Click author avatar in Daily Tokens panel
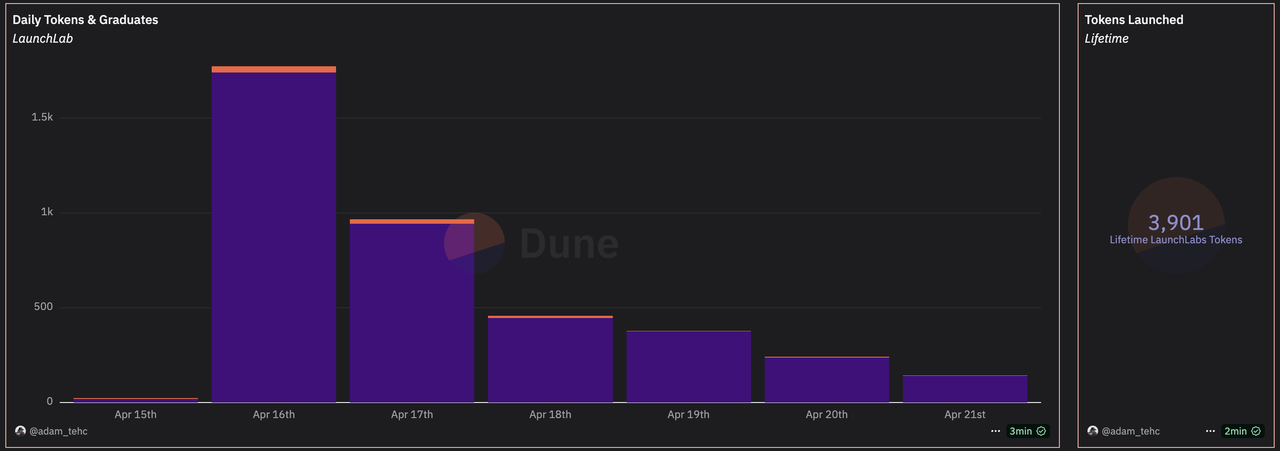 pos(20,431)
